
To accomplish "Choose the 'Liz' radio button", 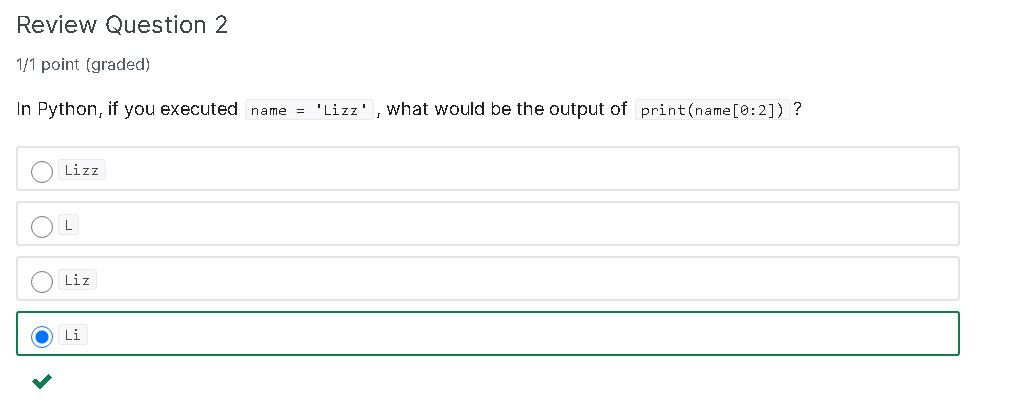I will click(x=42, y=281).
